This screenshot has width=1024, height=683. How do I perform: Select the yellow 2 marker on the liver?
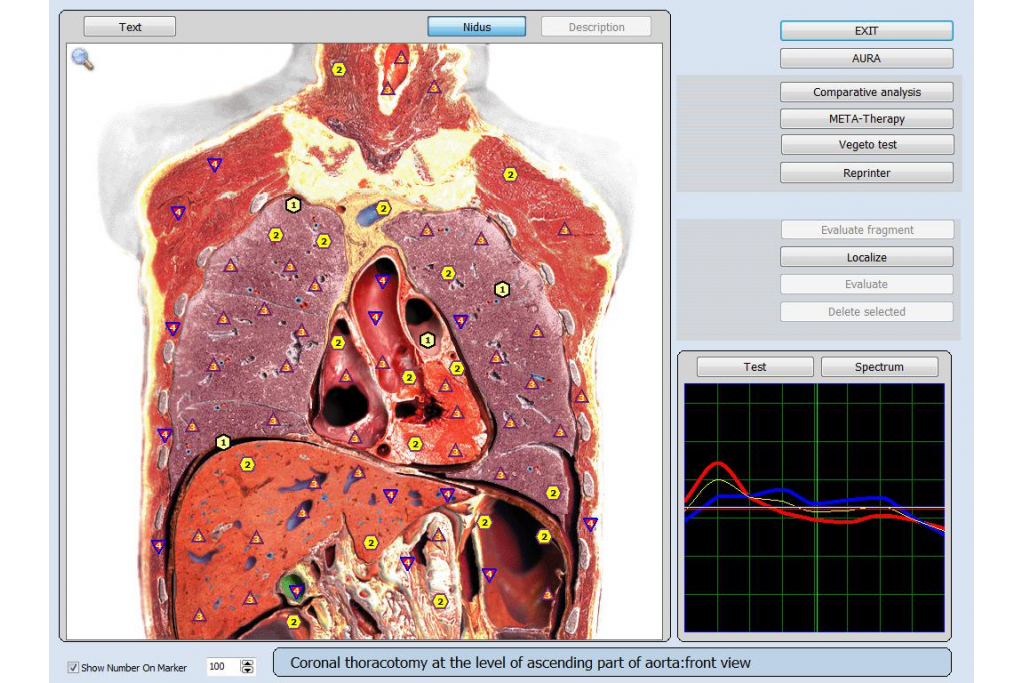click(x=248, y=463)
